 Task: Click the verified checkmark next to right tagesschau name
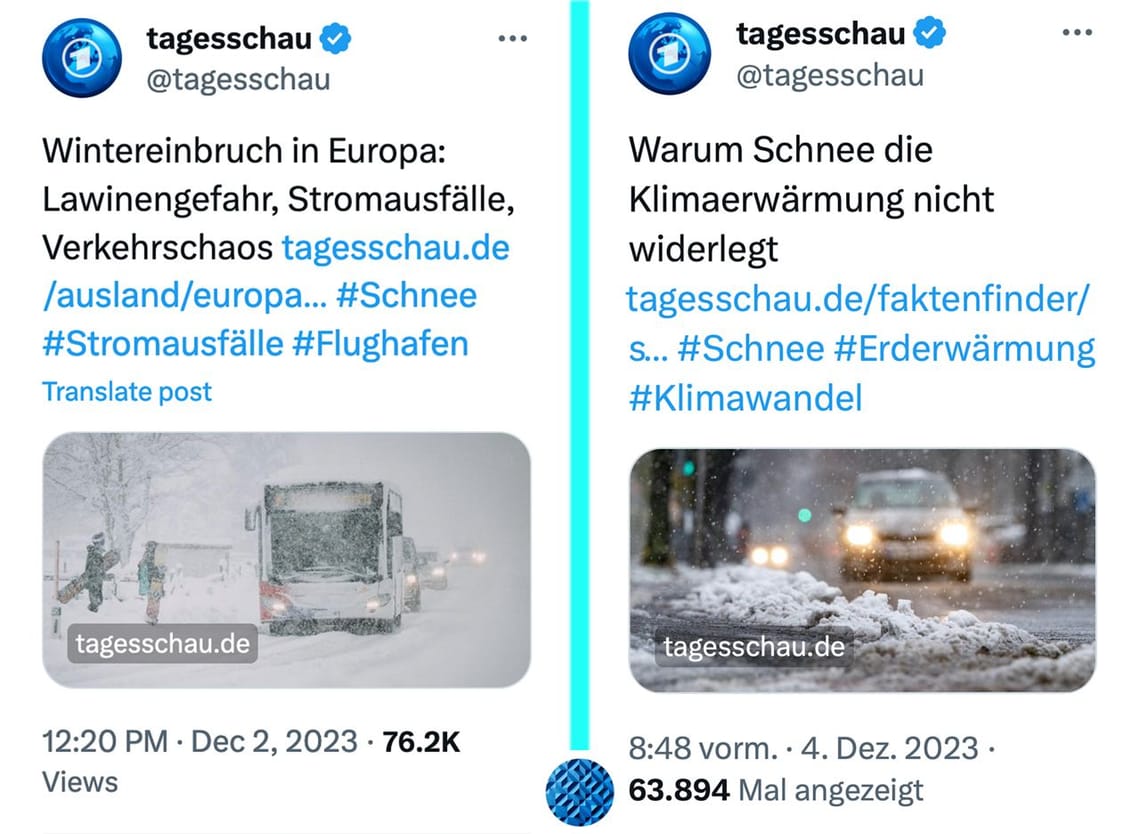point(929,31)
